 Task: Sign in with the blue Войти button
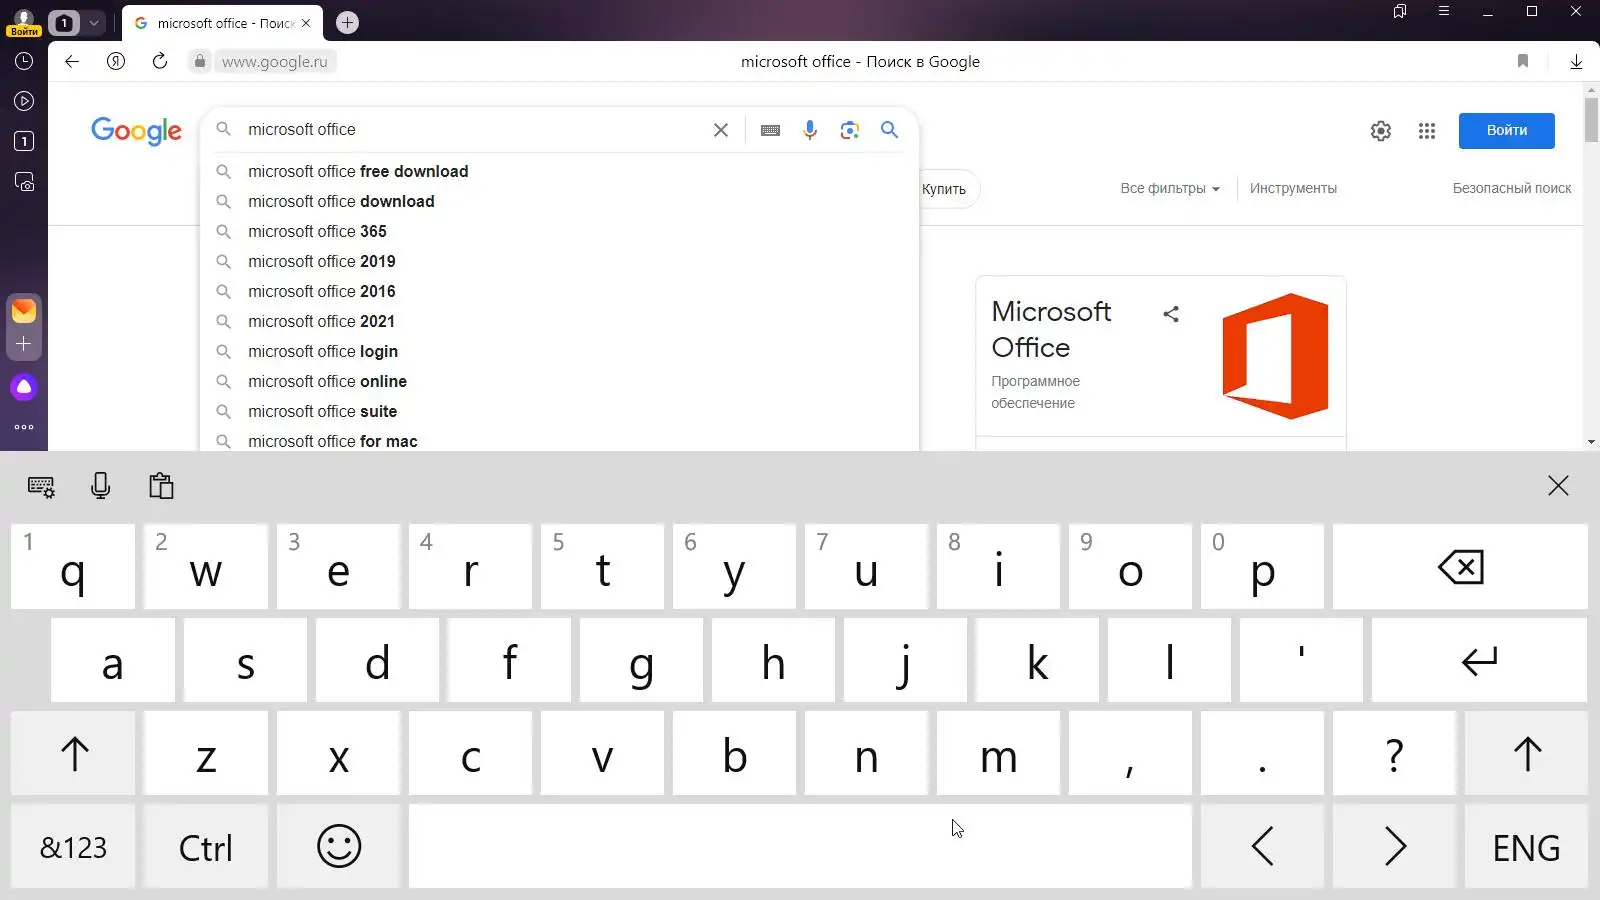point(1506,131)
